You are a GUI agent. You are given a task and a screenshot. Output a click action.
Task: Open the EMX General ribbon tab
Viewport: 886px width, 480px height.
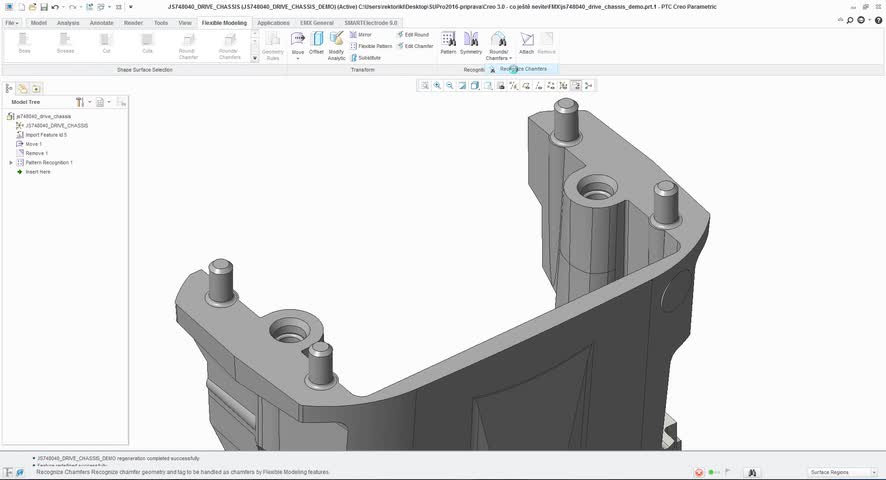316,23
